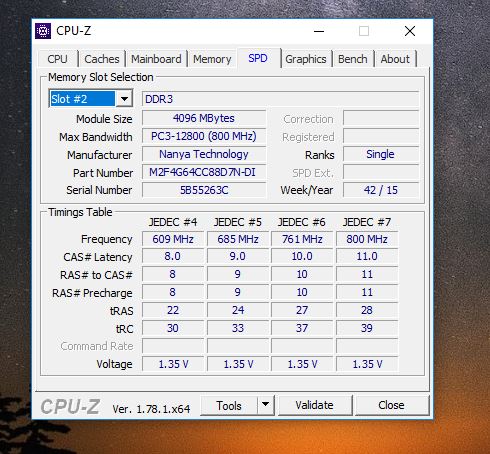Image resolution: width=490 pixels, height=454 pixels.
Task: Click tRAS value 24 under JEDEC #5
Action: tap(238, 310)
